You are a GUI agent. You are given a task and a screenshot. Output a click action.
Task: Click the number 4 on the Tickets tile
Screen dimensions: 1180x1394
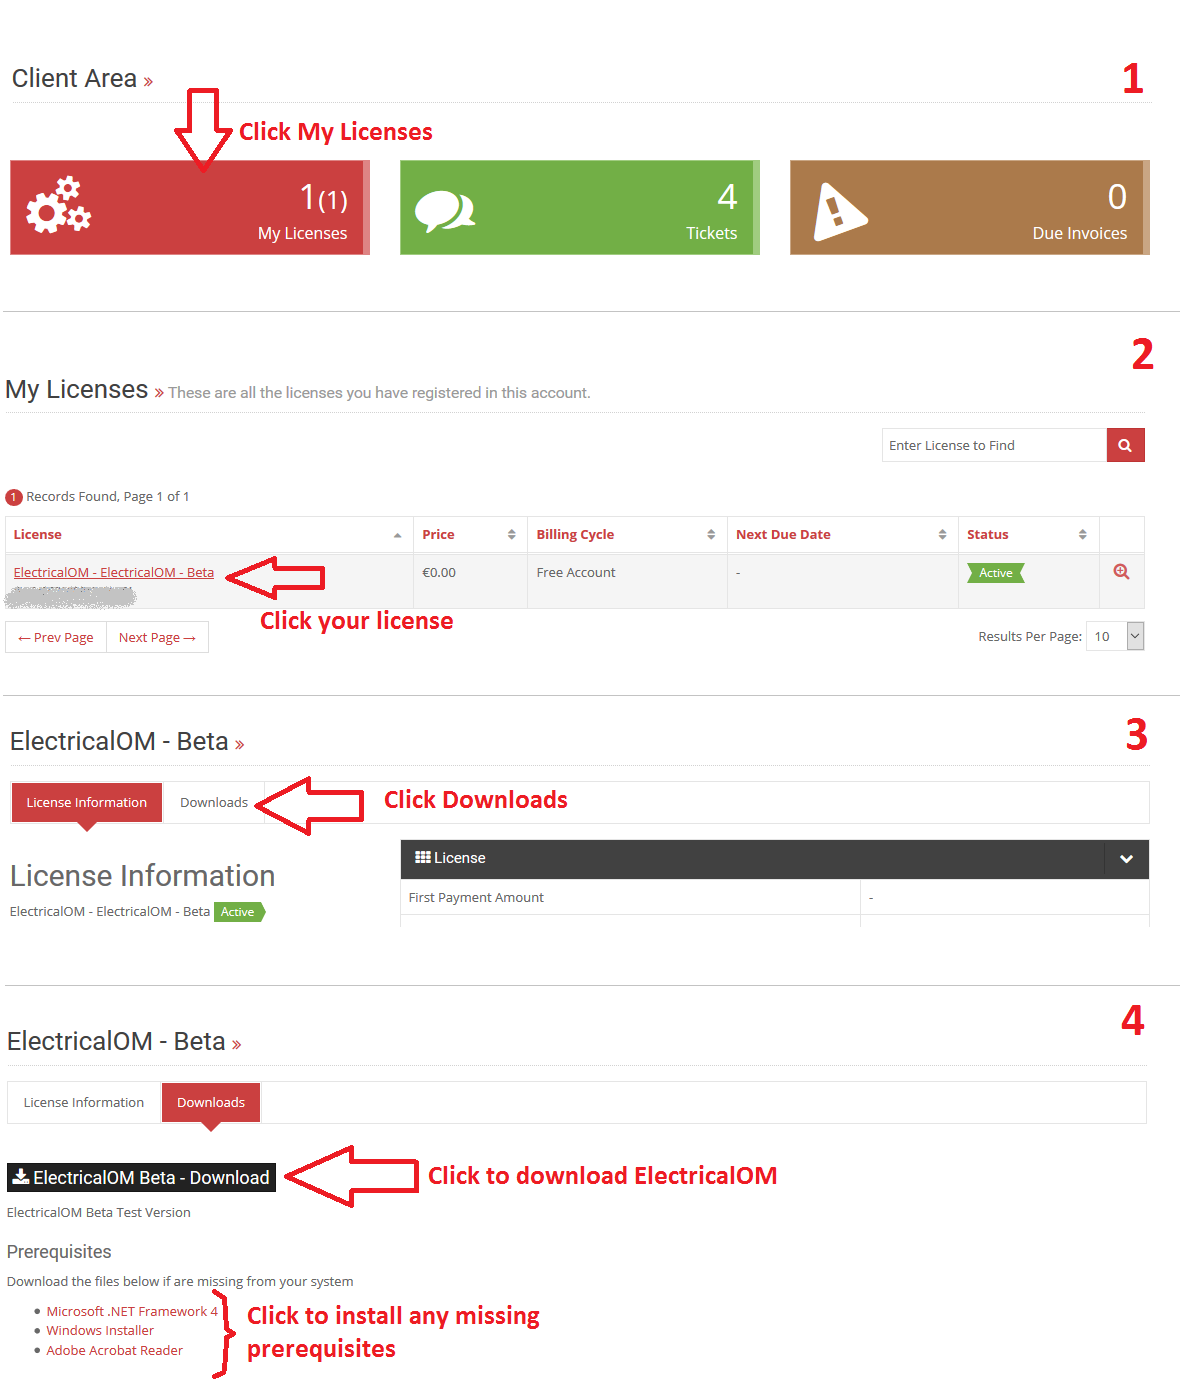pyautogui.click(x=727, y=196)
